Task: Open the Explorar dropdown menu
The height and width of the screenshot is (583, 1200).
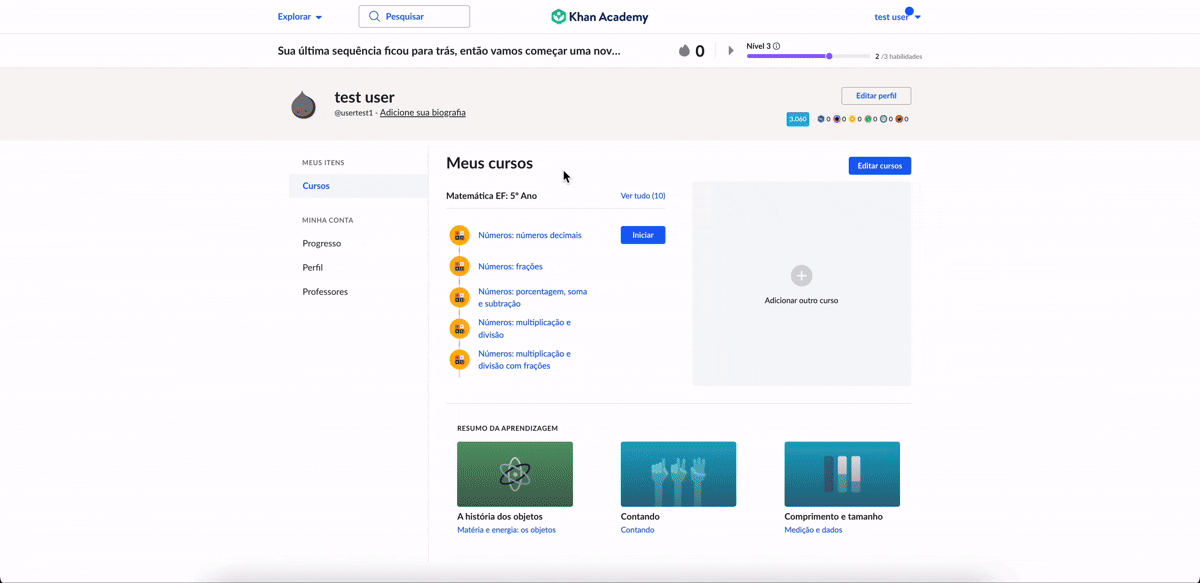Action: (x=300, y=17)
